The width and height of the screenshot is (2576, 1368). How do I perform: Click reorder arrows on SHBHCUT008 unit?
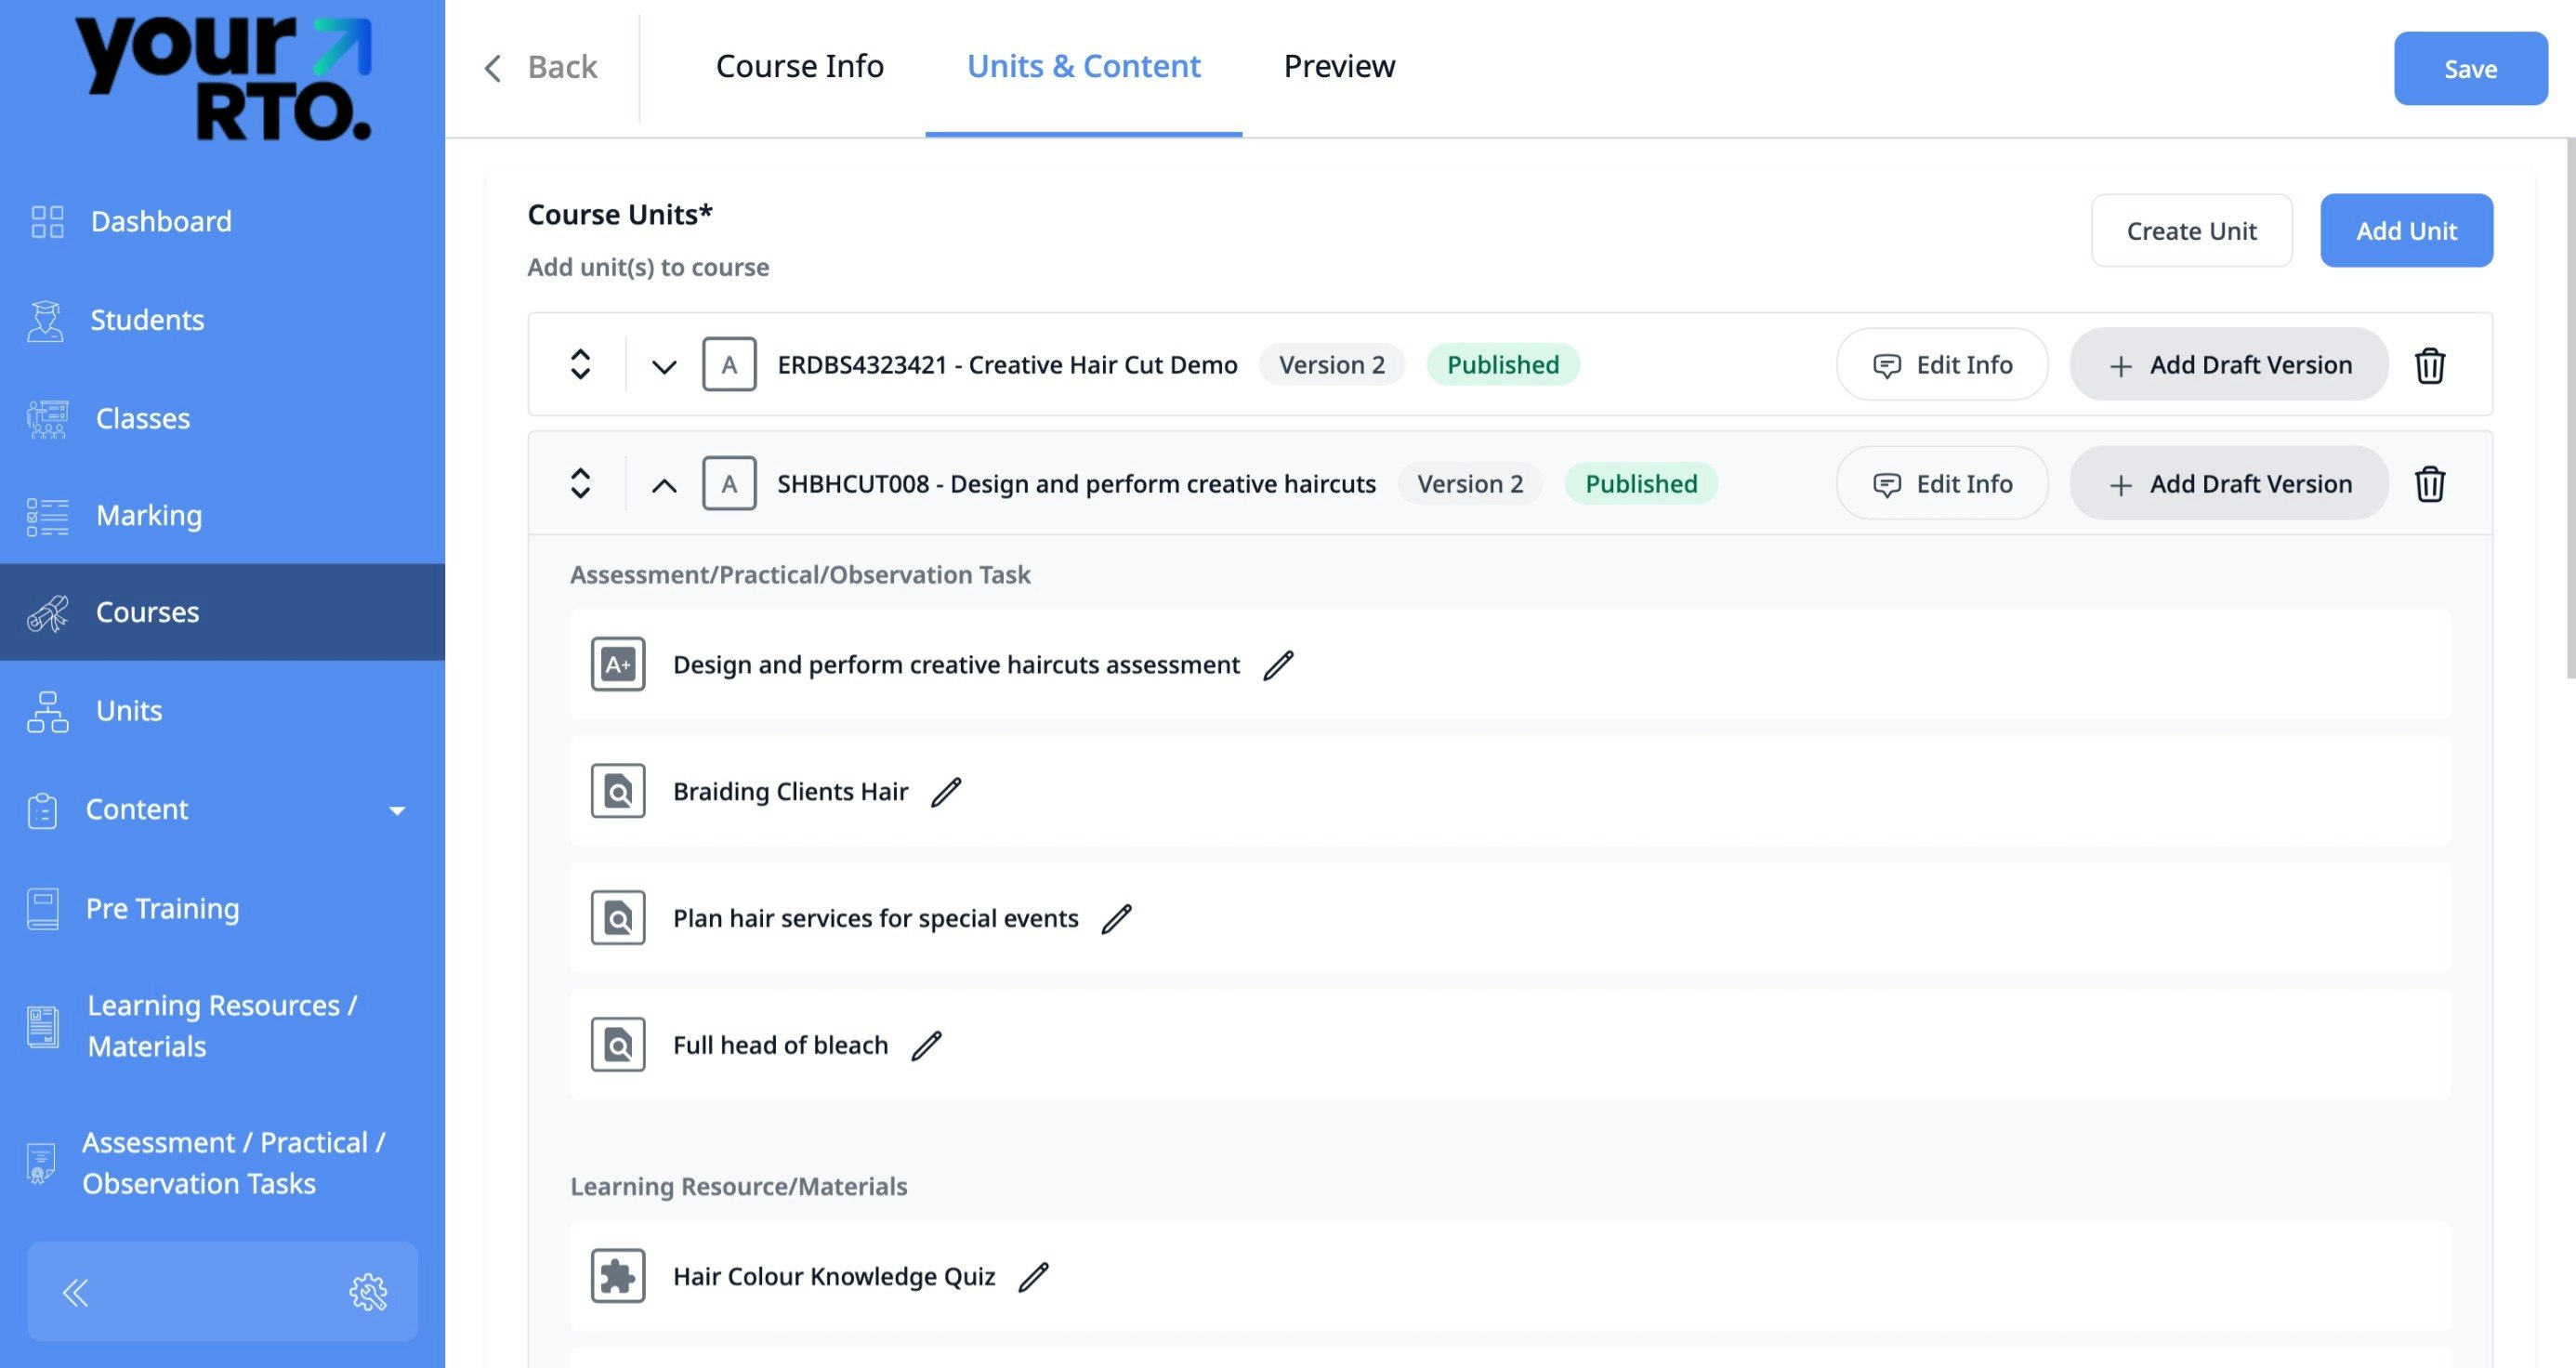coord(580,483)
